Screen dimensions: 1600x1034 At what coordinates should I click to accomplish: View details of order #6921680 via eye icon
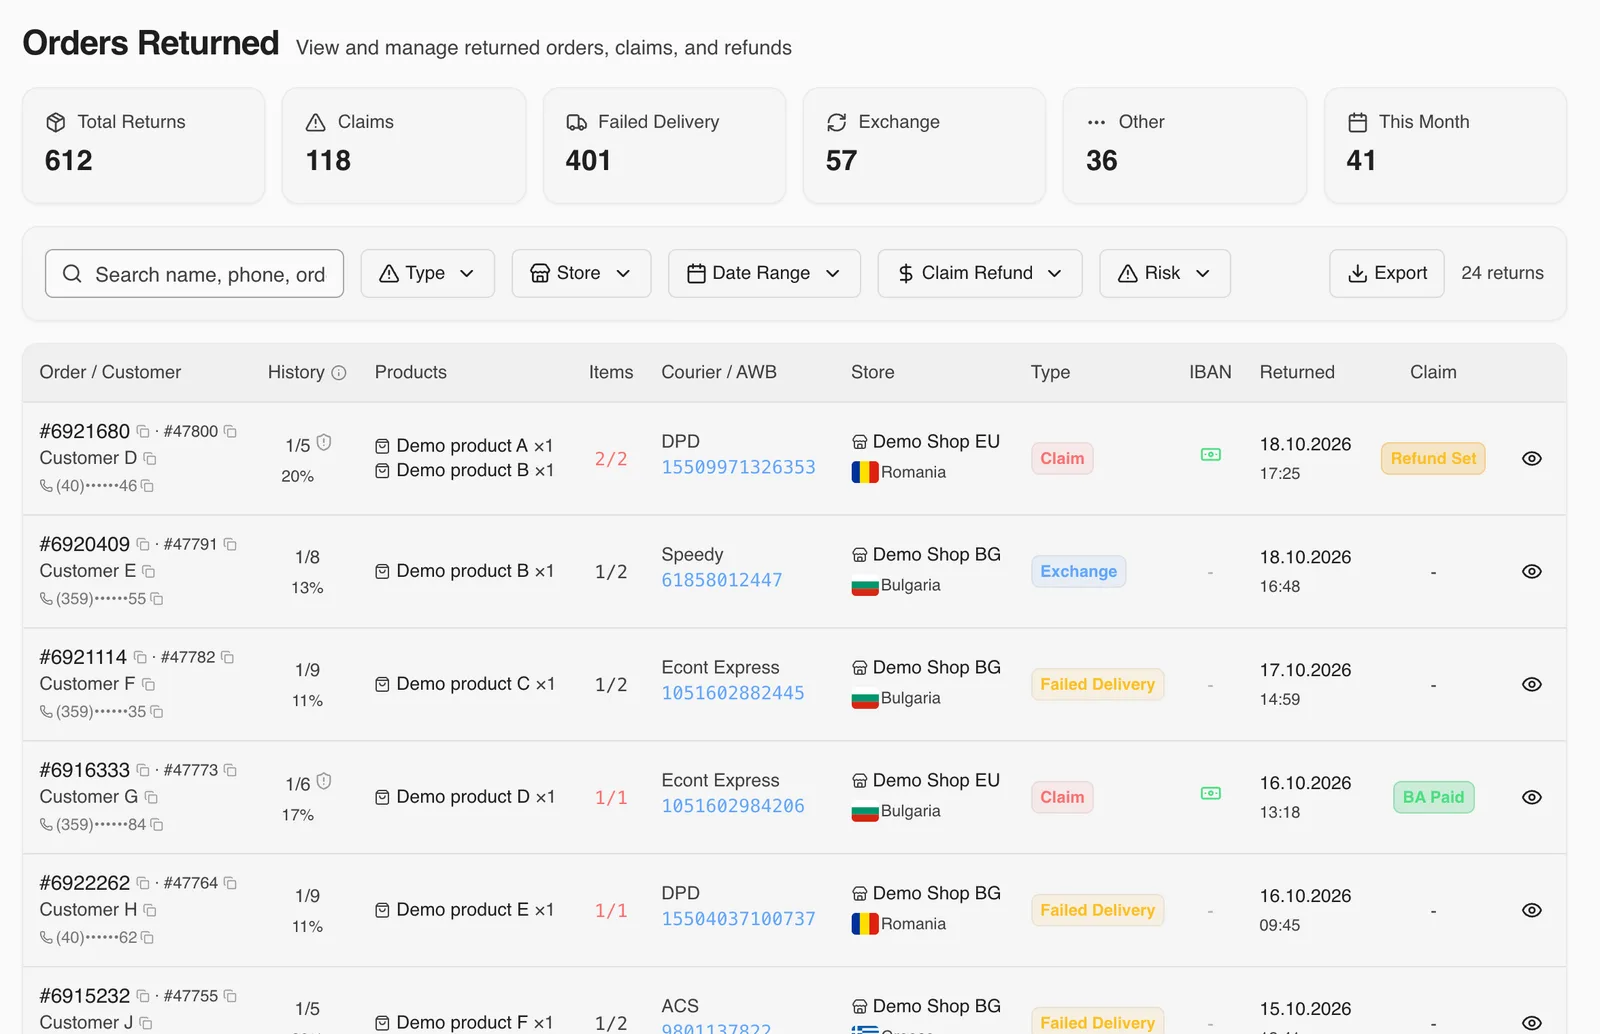click(x=1531, y=459)
